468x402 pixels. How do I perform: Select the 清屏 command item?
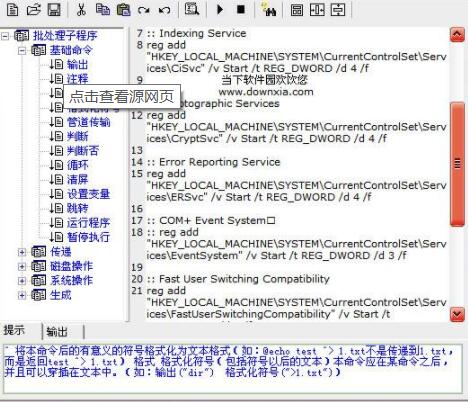click(x=77, y=179)
